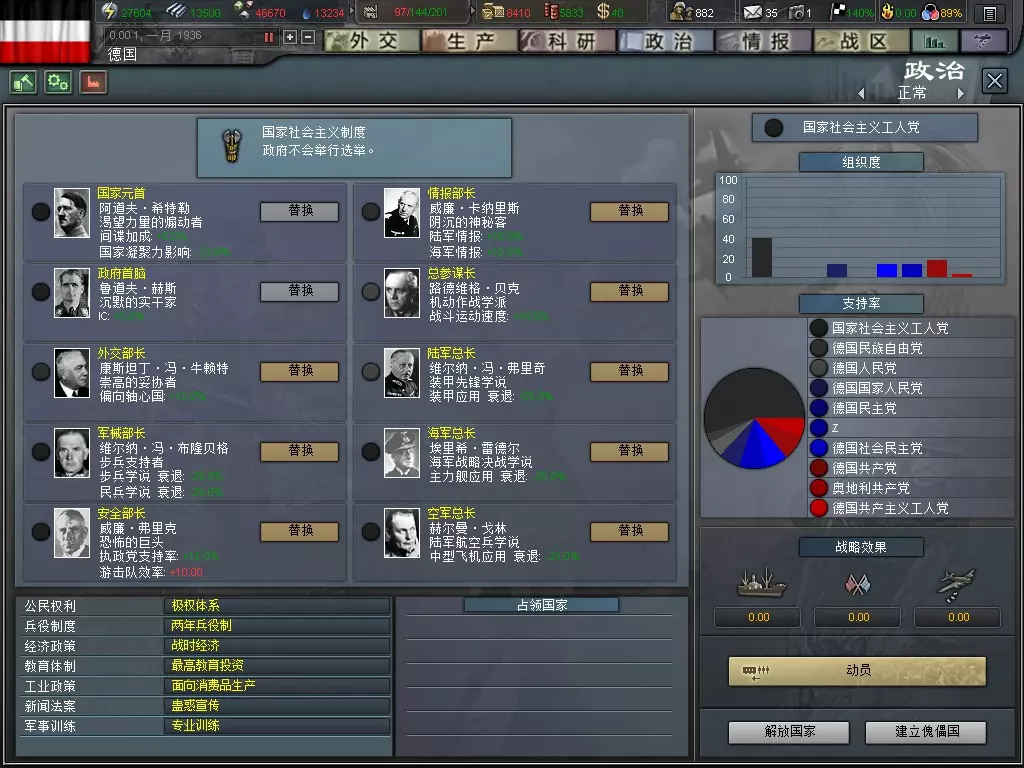The image size is (1024, 768).
Task: Close the 政治 politics panel
Action: point(995,82)
